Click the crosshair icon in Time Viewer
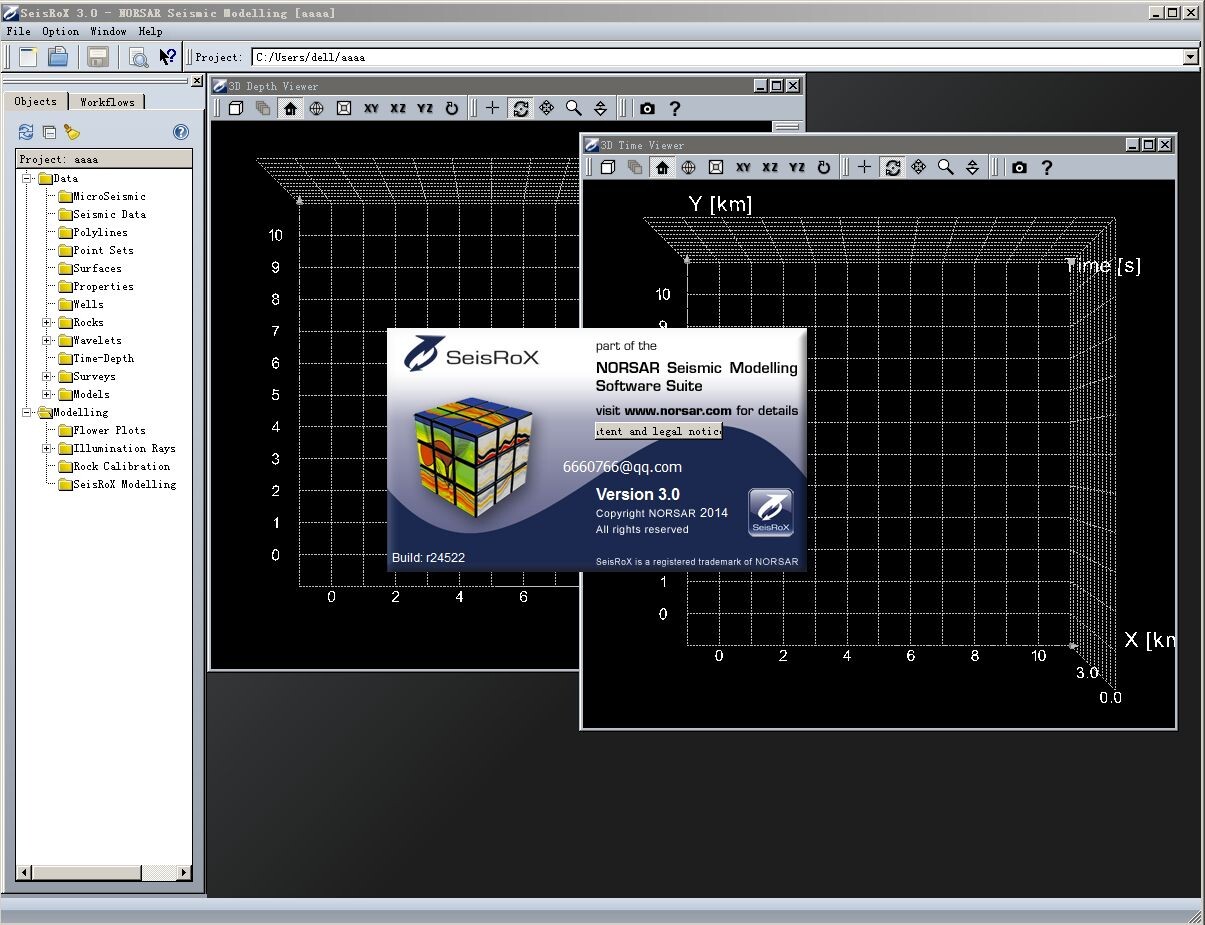The image size is (1205, 925). pyautogui.click(x=864, y=167)
